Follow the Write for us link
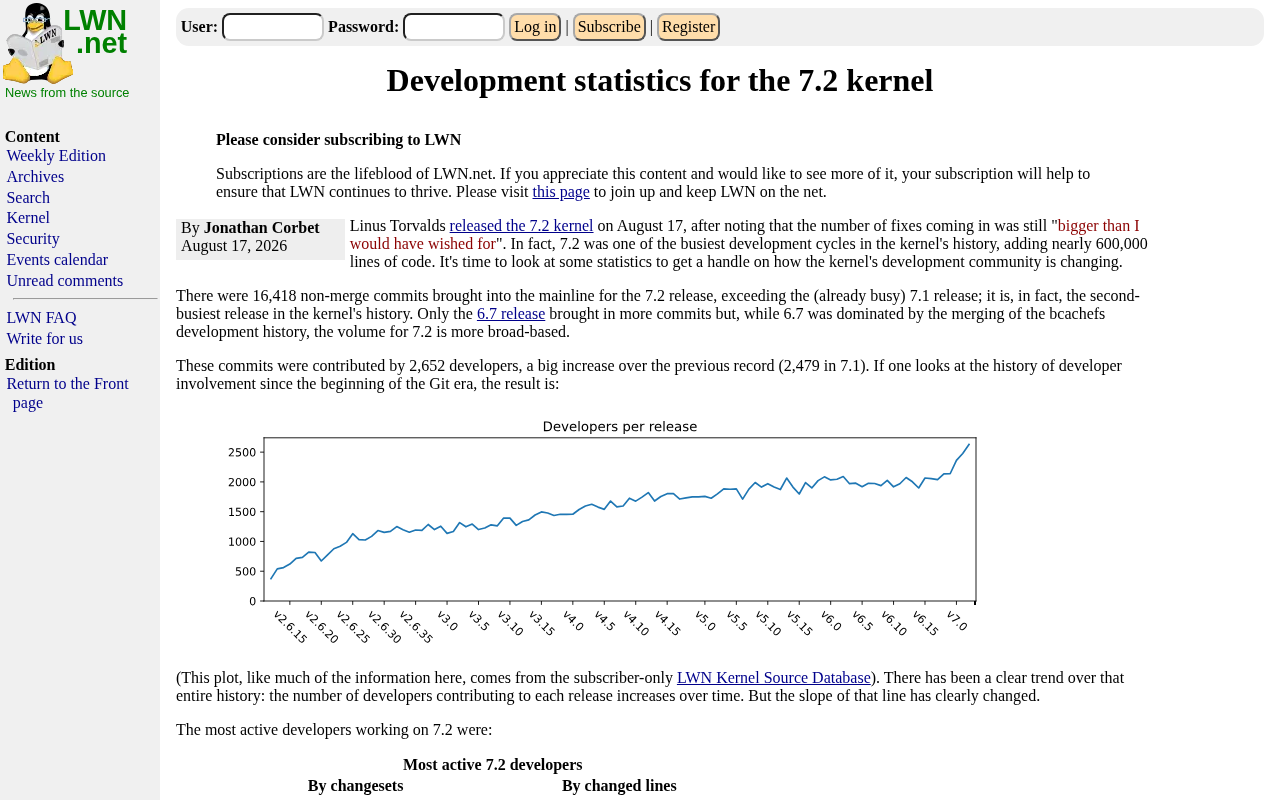 (x=45, y=339)
